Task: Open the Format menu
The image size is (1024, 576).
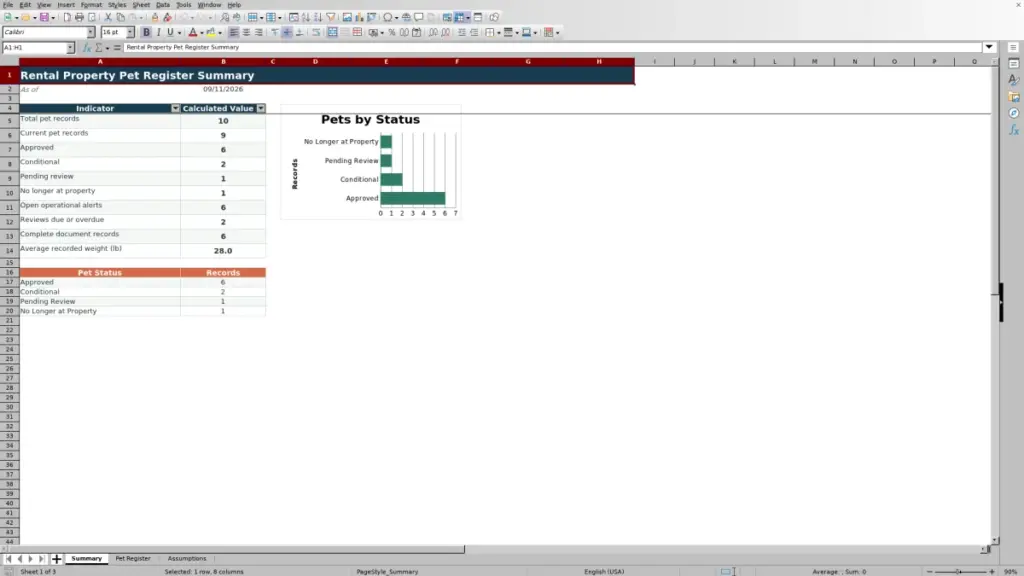Action: click(x=91, y=5)
